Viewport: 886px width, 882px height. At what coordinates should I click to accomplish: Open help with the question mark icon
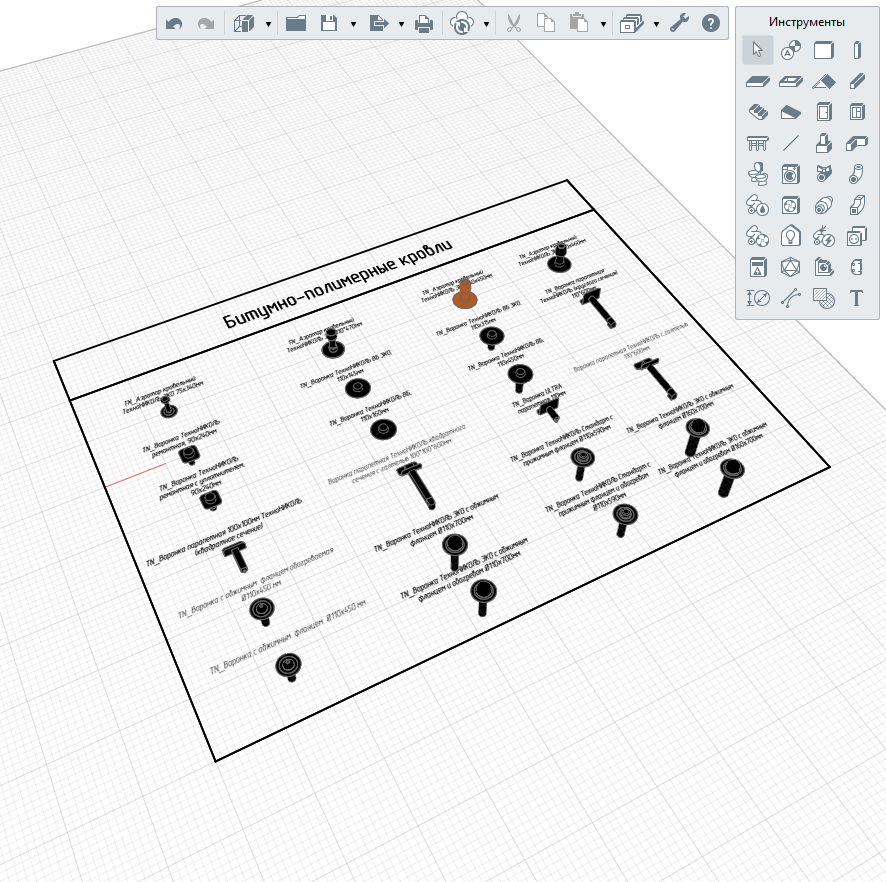pos(711,24)
